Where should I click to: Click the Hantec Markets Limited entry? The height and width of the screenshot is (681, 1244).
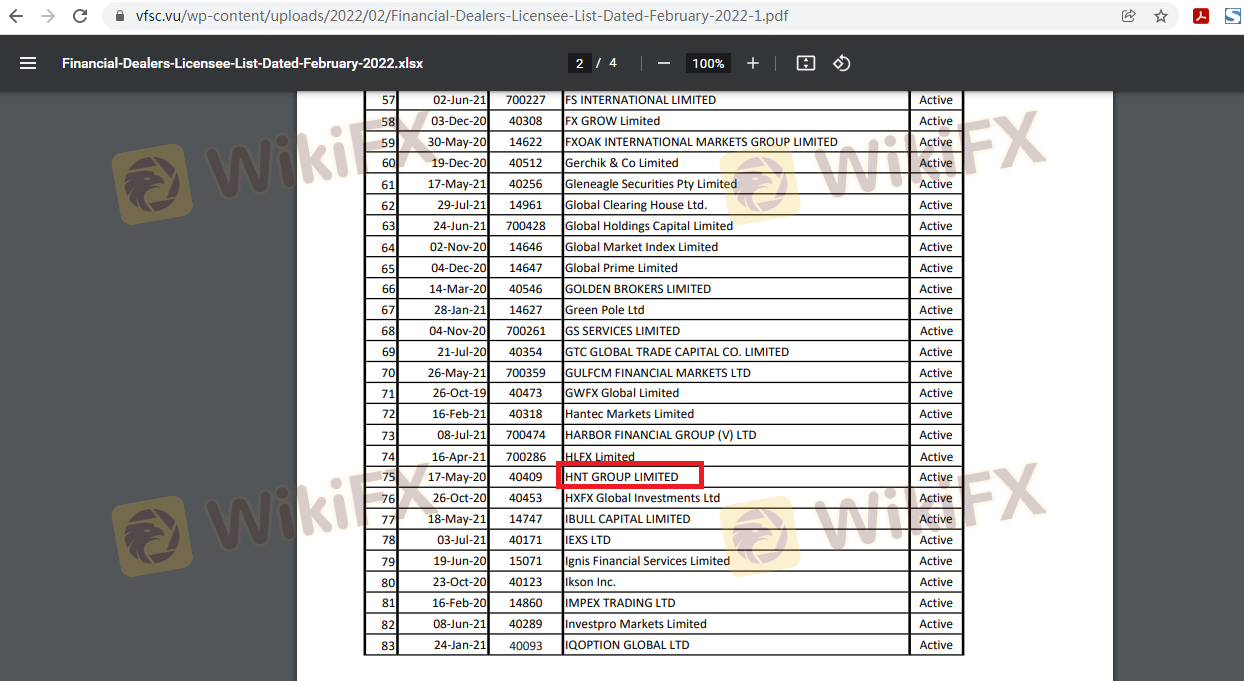pyautogui.click(x=629, y=414)
